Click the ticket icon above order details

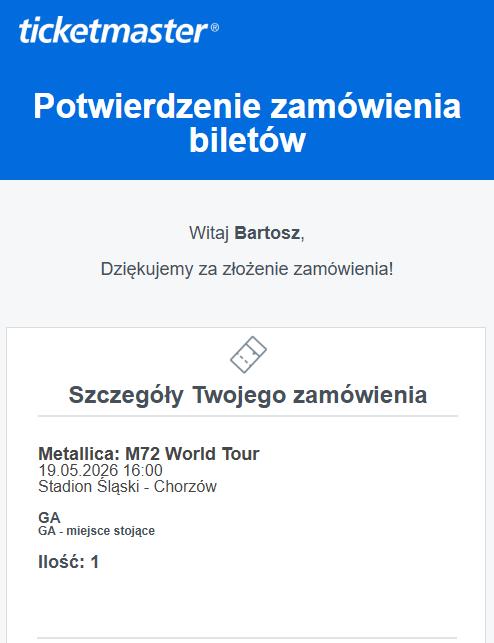pos(248,355)
